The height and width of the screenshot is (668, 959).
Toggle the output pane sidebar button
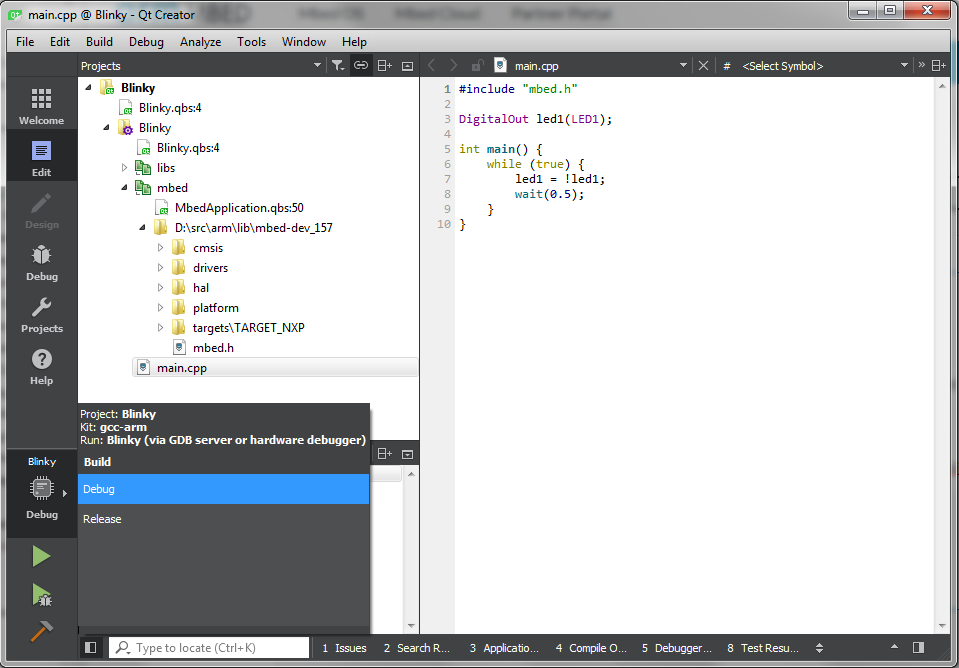coord(90,647)
